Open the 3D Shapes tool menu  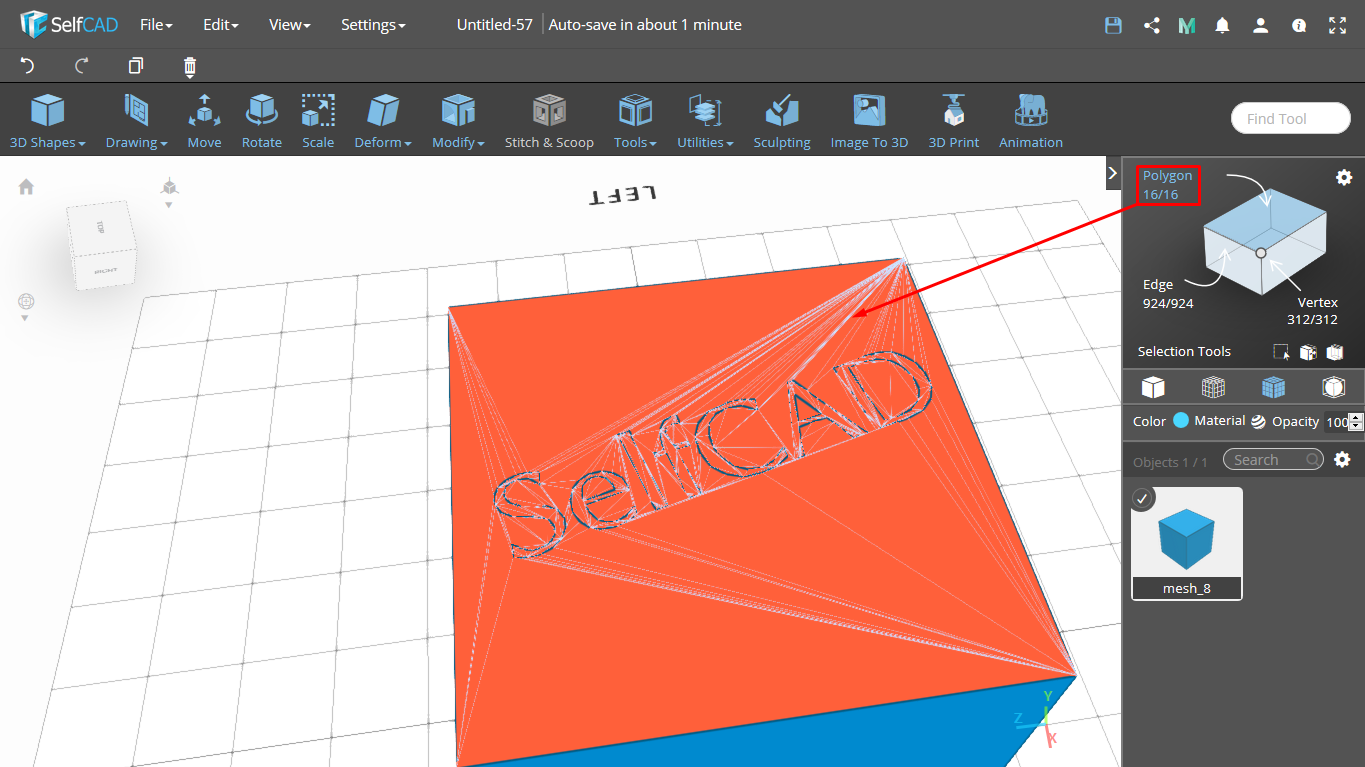(x=47, y=121)
